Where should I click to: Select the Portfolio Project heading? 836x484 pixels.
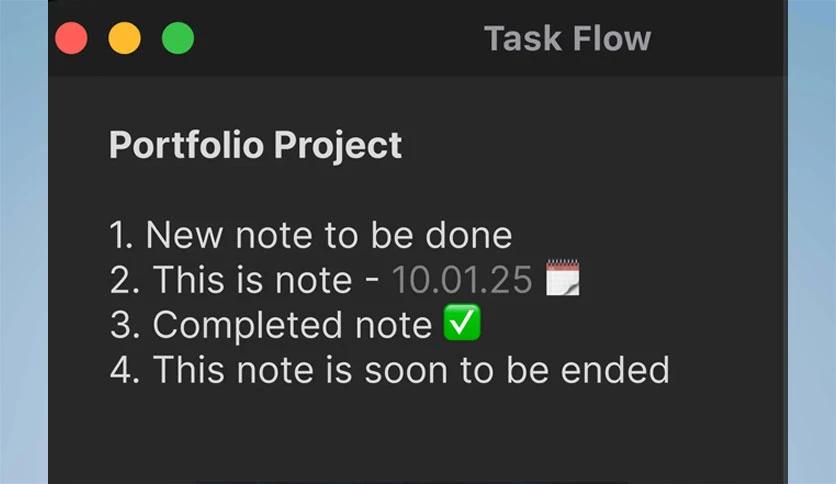click(255, 145)
